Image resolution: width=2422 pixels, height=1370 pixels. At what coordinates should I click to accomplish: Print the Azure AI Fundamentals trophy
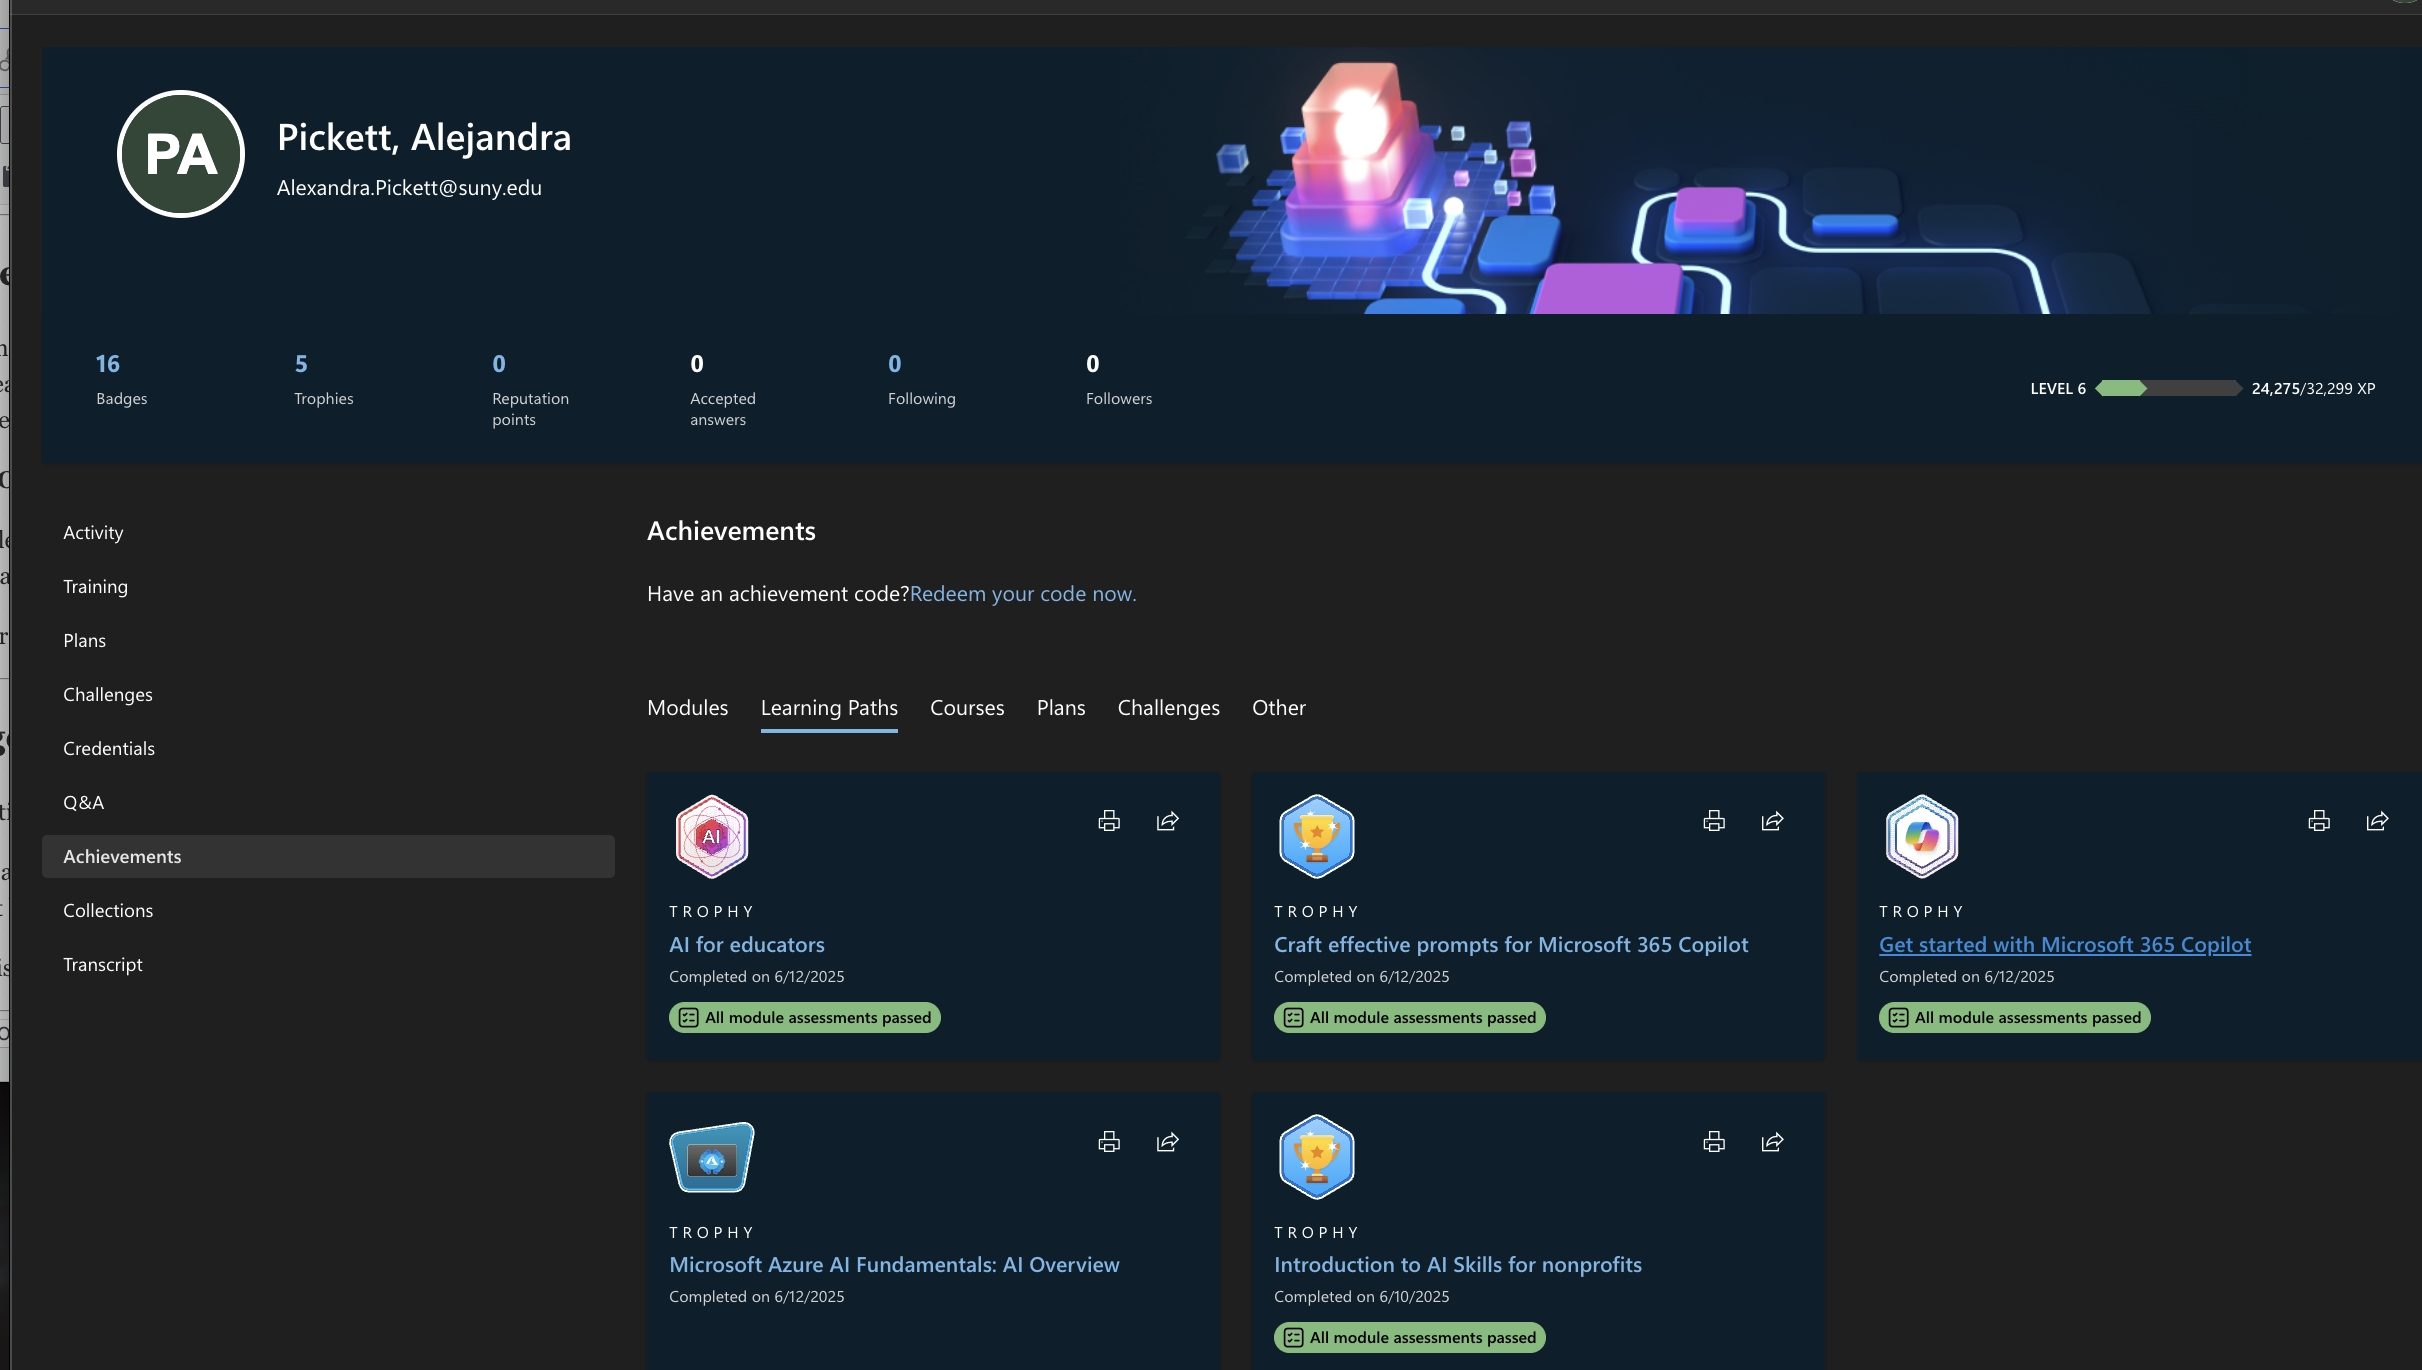[x=1109, y=1142]
